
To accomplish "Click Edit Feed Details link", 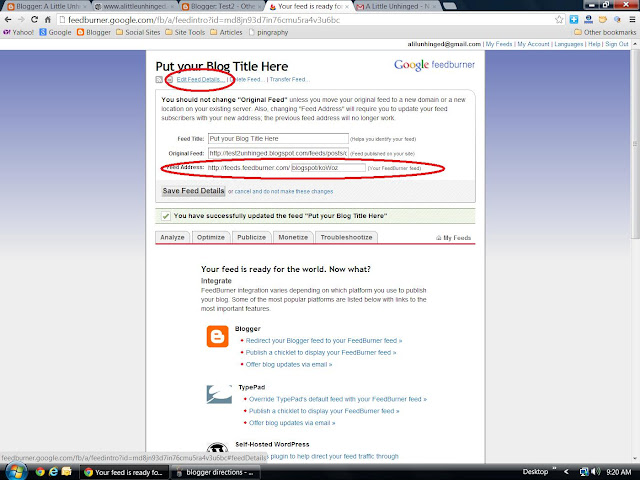I will [x=200, y=80].
